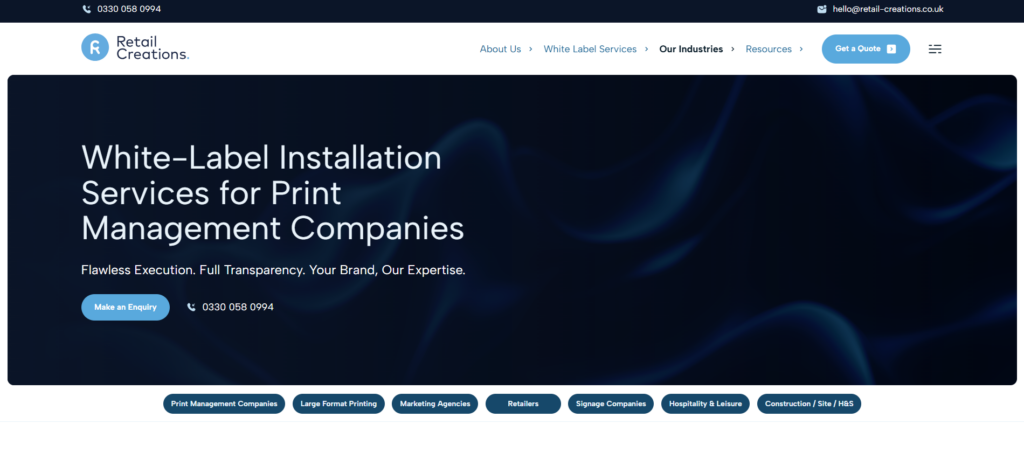Image resolution: width=1024 pixels, height=466 pixels.
Task: Click the arrow icon inside Get a Quote
Action: click(x=891, y=49)
